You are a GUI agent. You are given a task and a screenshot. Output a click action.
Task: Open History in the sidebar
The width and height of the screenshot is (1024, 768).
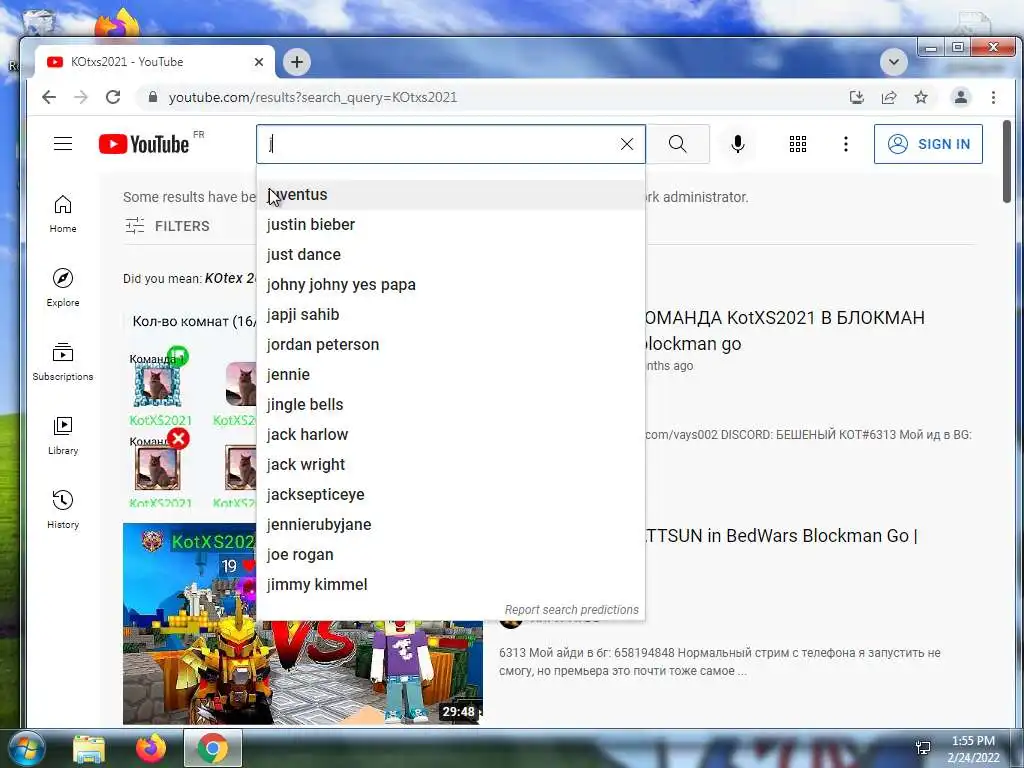(63, 510)
